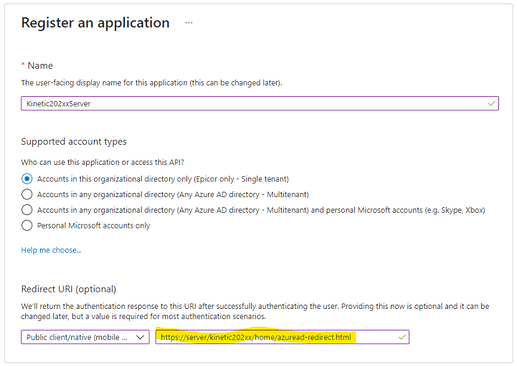Click the Redirect URI input field
517x366 pixels.
[x=282, y=337]
